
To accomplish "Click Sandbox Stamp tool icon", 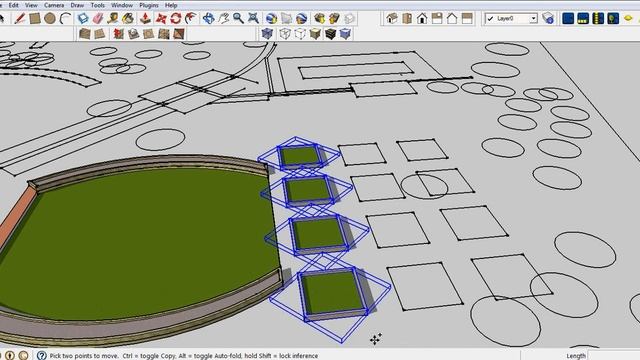I will (x=133, y=34).
